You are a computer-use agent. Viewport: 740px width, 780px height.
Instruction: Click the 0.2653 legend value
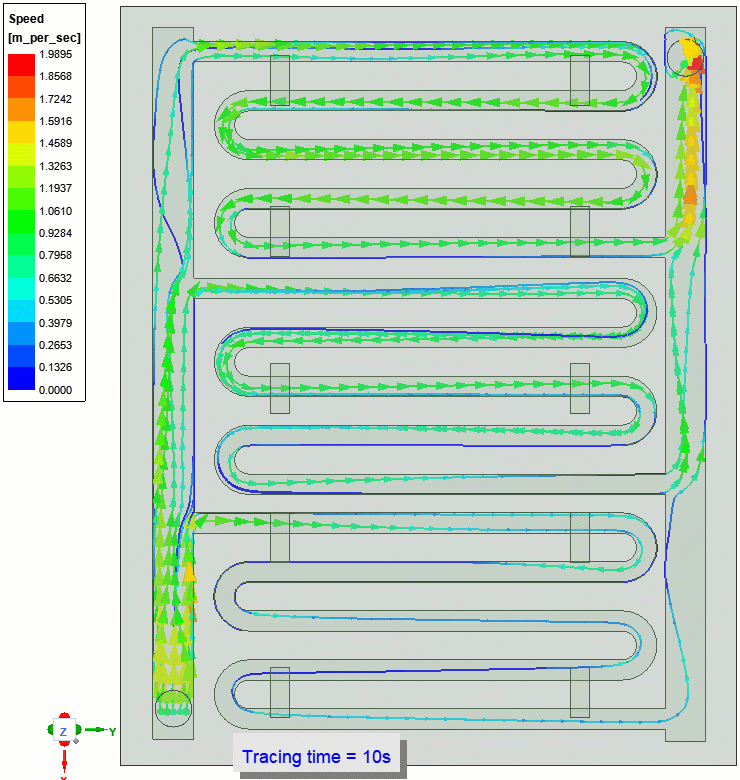55,345
